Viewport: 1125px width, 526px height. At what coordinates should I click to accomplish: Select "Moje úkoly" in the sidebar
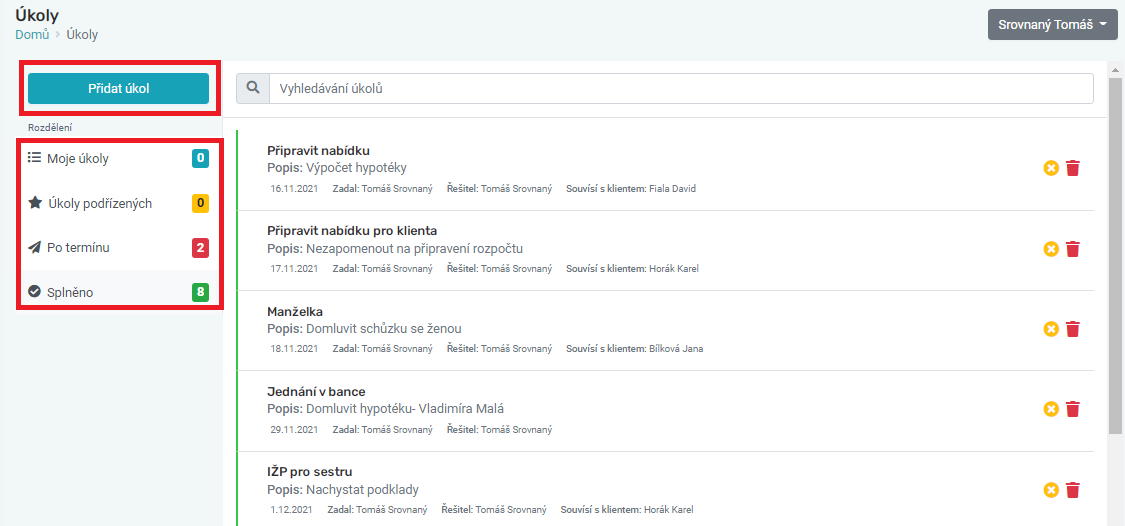118,159
